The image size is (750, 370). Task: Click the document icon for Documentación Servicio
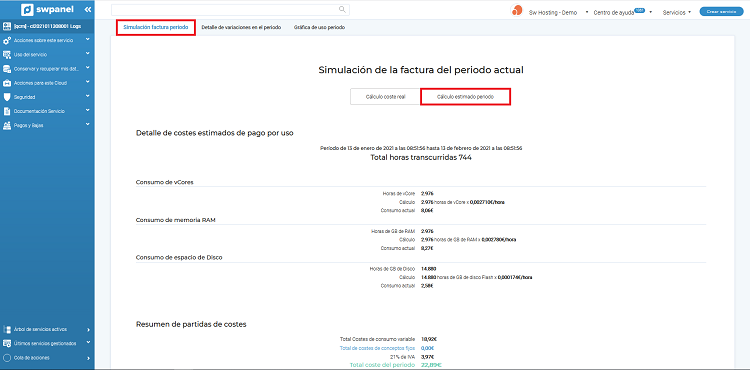point(7,111)
